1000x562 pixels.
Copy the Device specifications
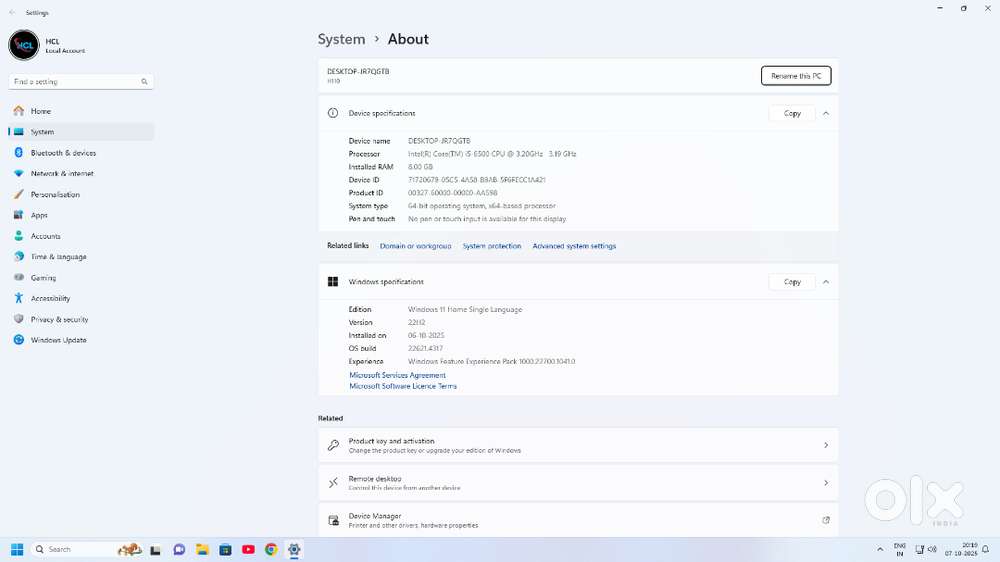pos(792,113)
